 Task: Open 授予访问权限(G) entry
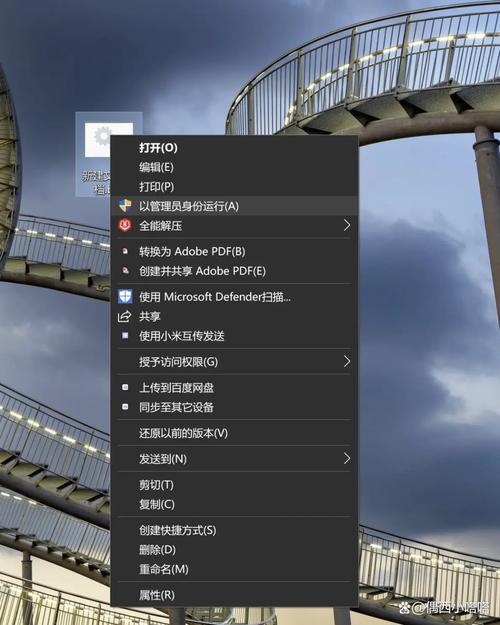click(x=234, y=362)
